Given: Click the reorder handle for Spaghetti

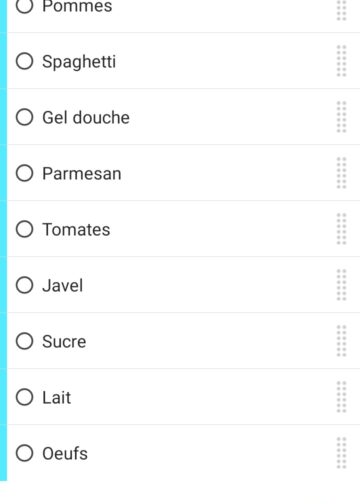Looking at the screenshot, I should coord(342,61).
